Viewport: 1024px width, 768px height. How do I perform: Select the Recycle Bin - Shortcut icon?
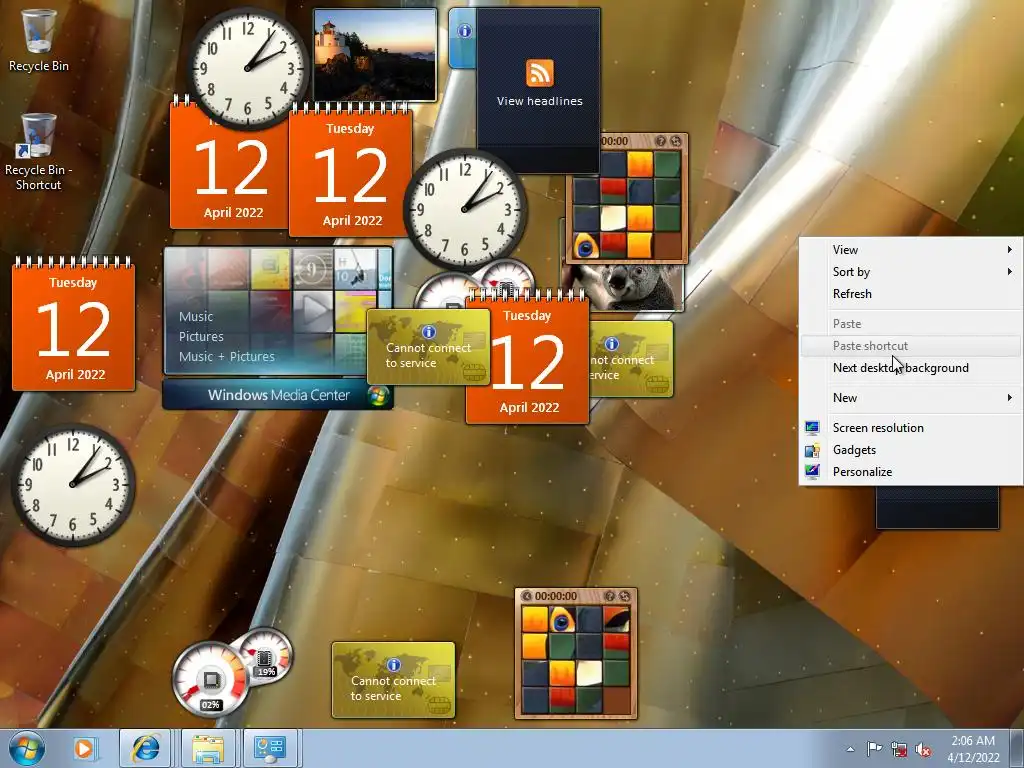pos(38,152)
